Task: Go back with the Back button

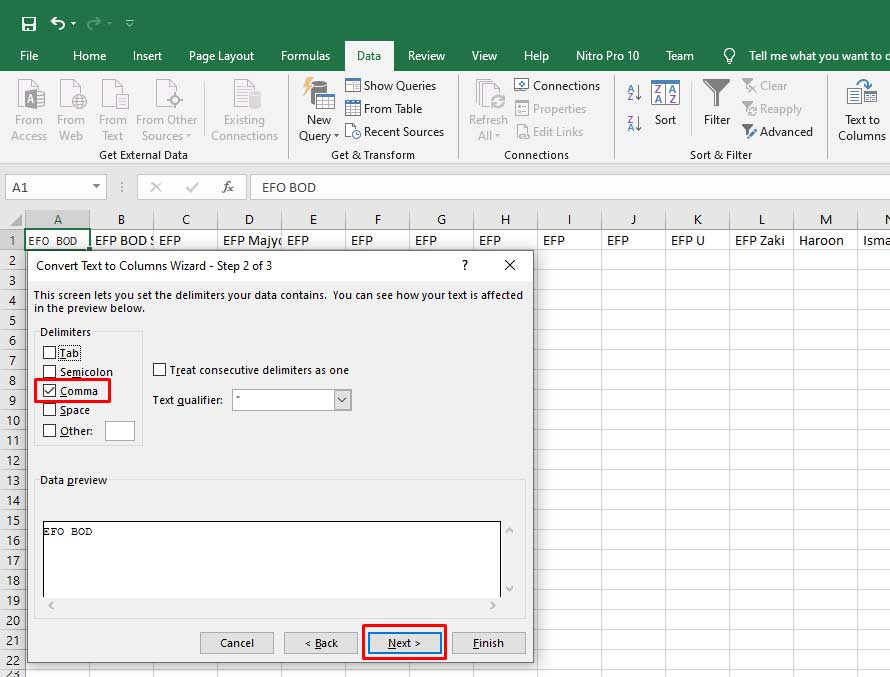Action: pyautogui.click(x=321, y=643)
